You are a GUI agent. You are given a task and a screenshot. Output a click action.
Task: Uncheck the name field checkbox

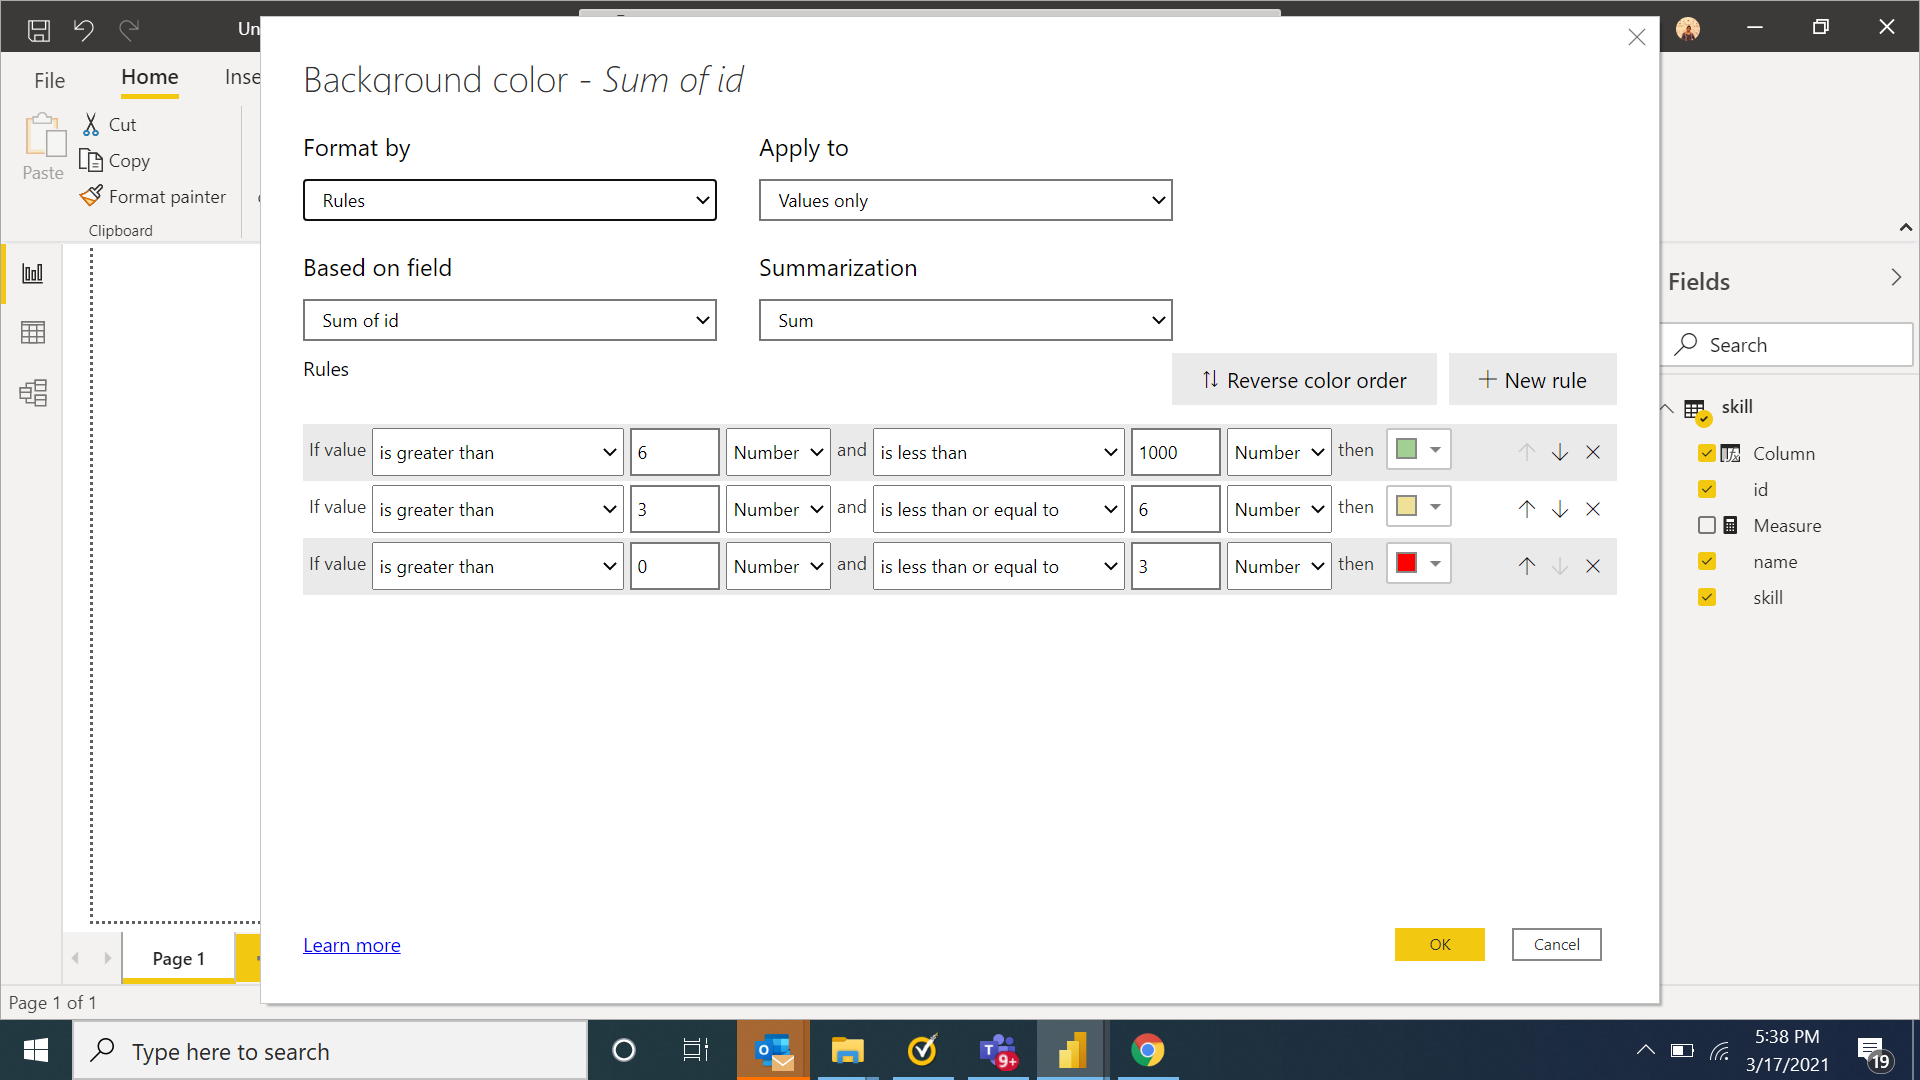1707,561
